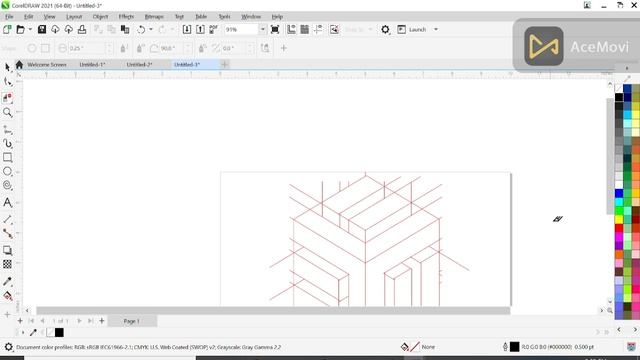Click the vertical scrollbar beside the canvas
Image resolution: width=640 pixels, height=360 pixels.
[x=610, y=155]
